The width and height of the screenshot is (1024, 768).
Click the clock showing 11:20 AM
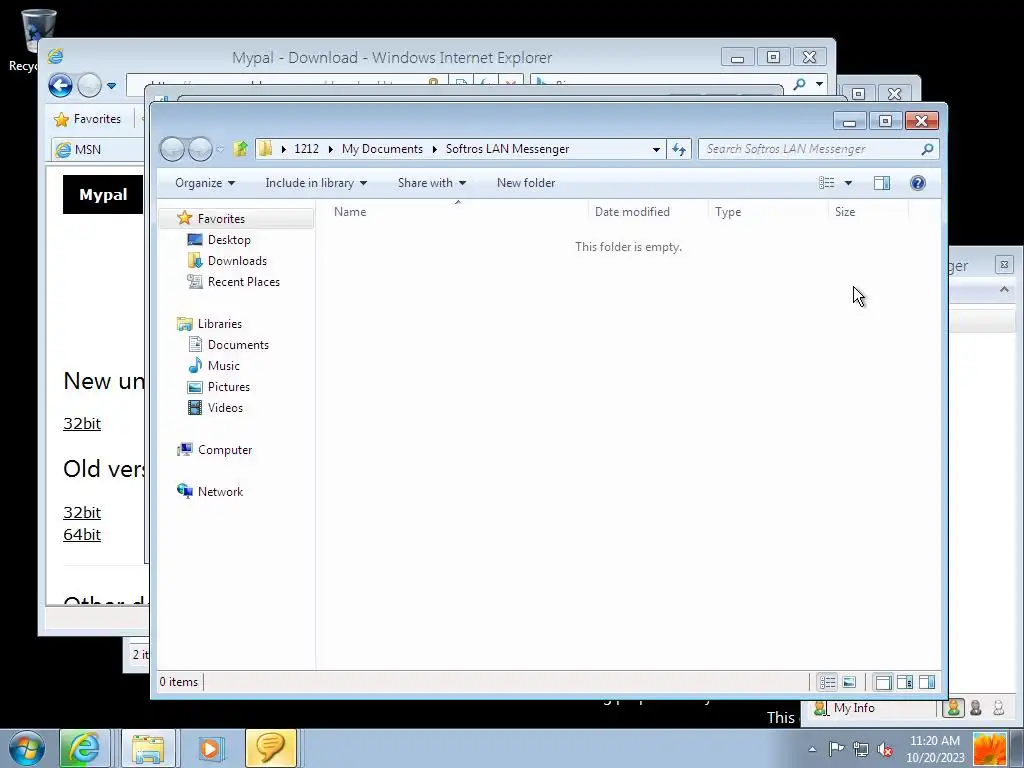935,741
